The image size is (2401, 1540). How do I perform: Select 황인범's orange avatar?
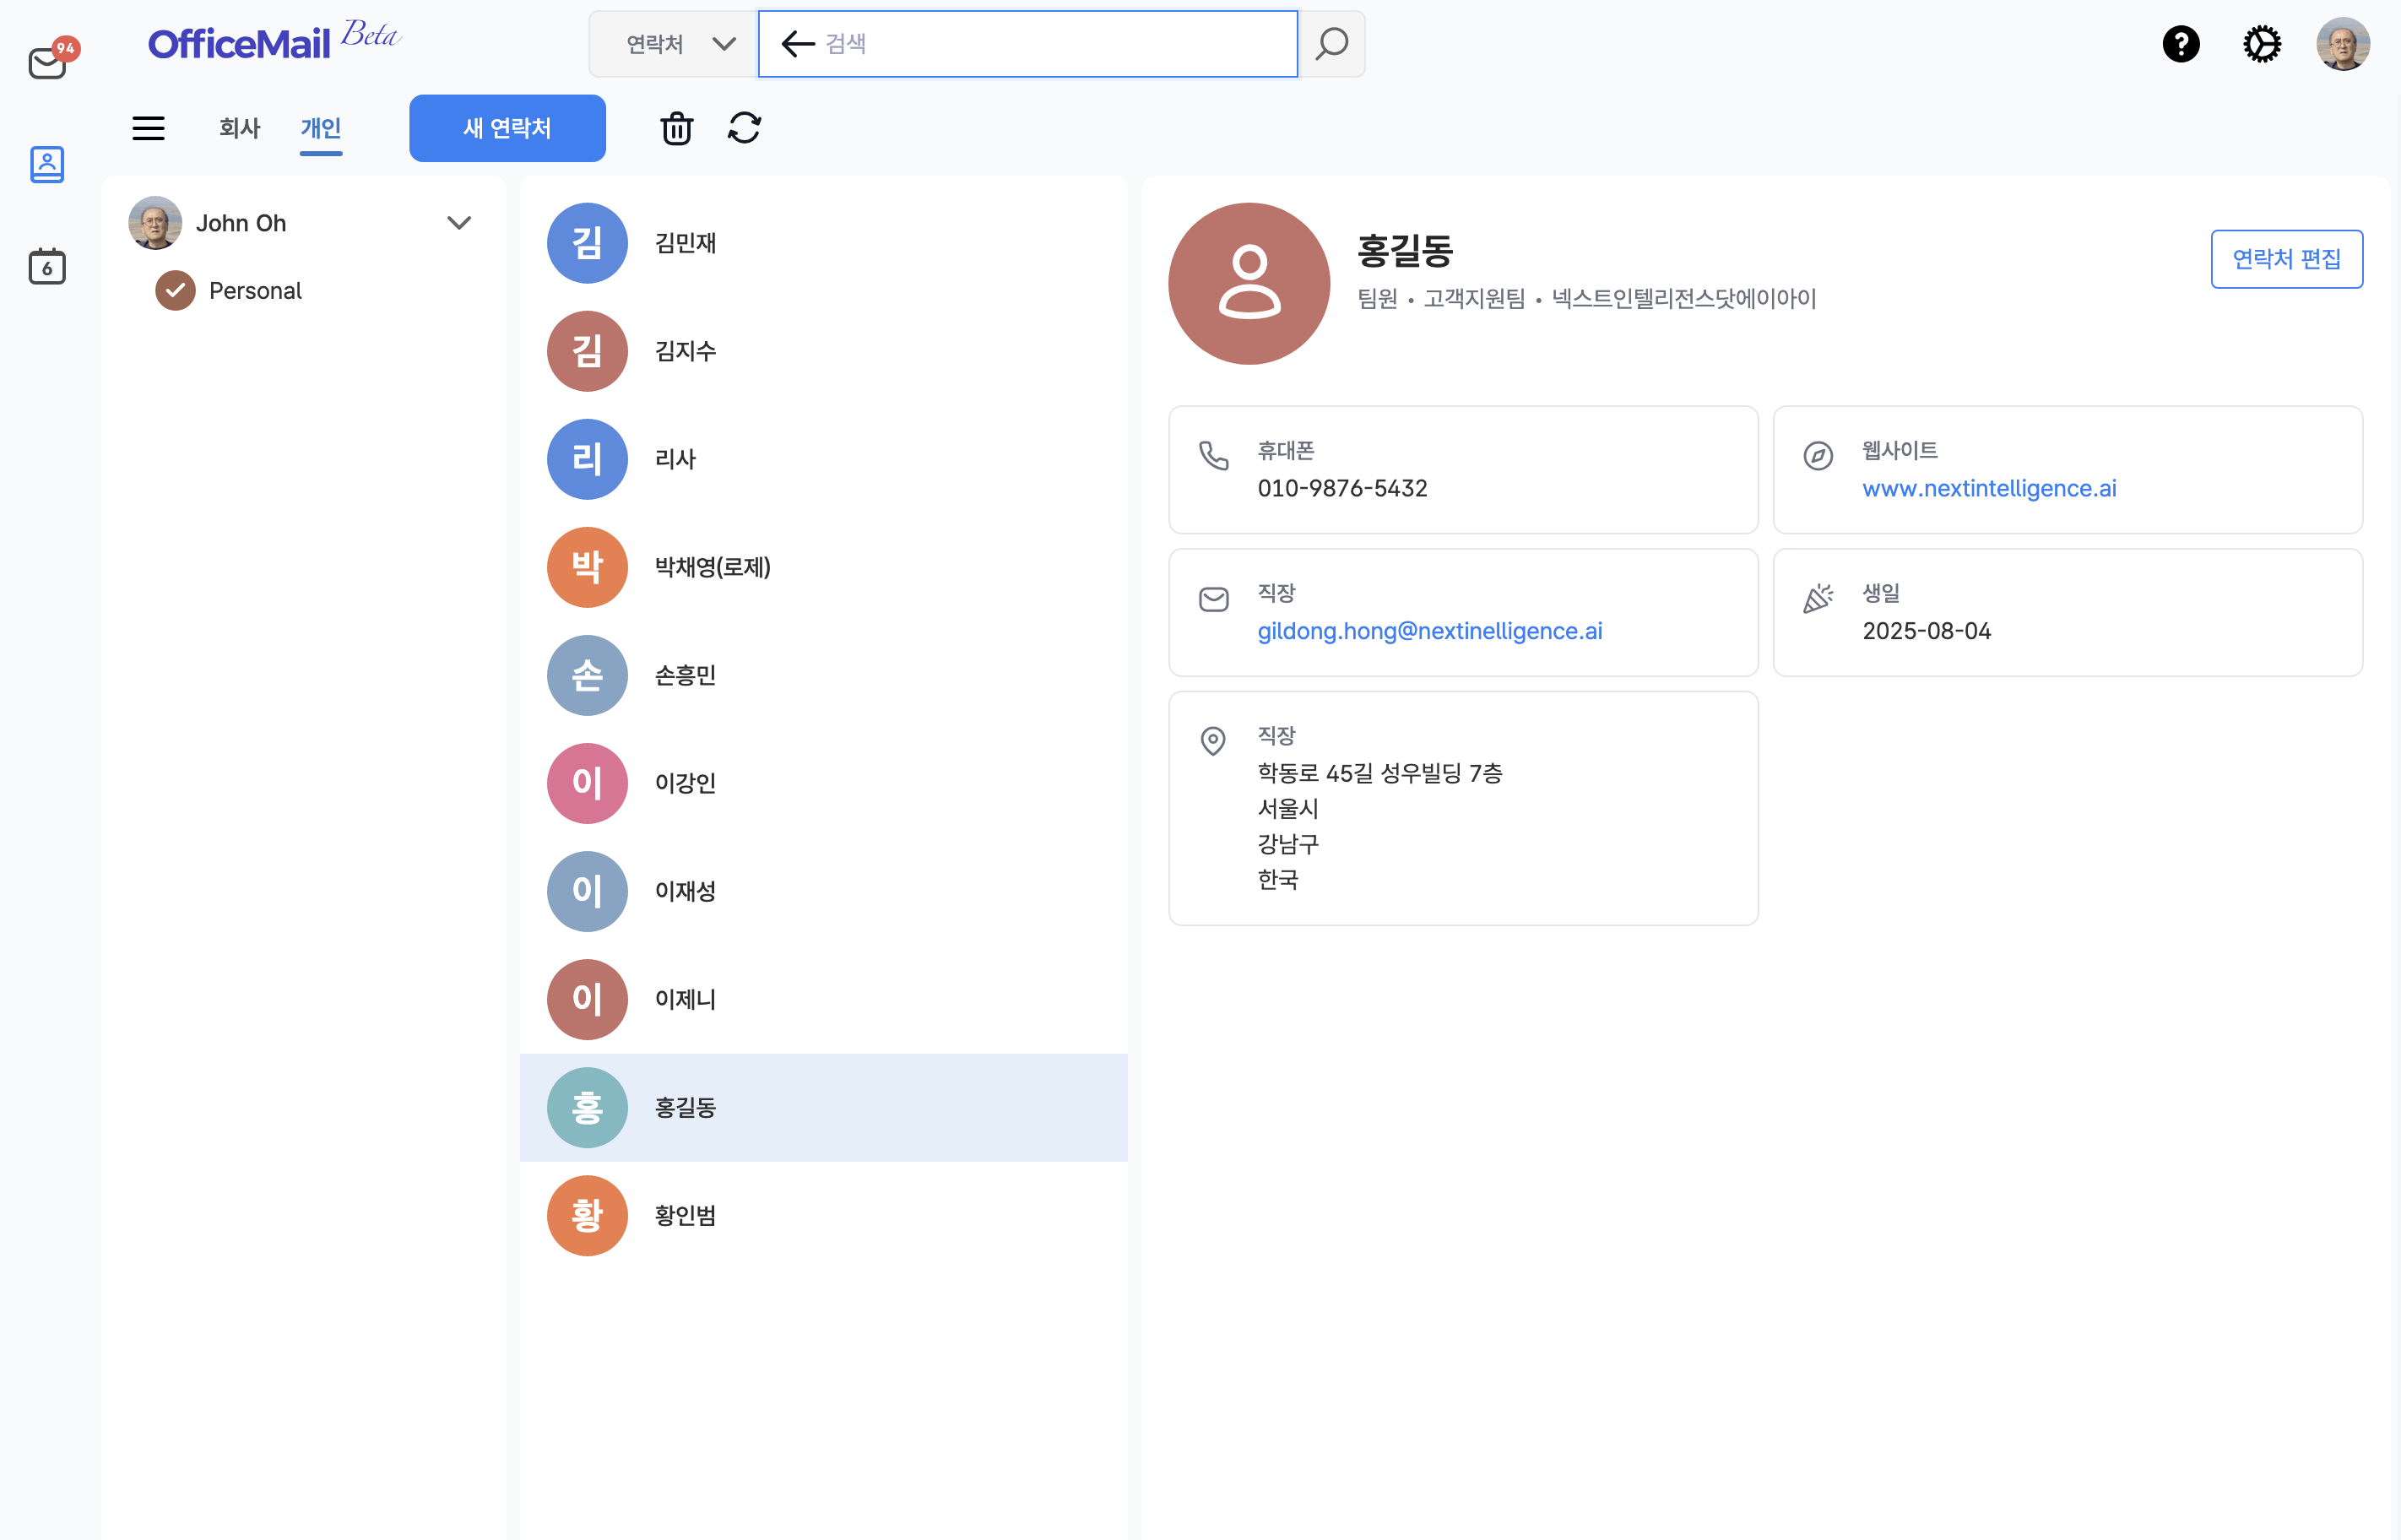[587, 1216]
